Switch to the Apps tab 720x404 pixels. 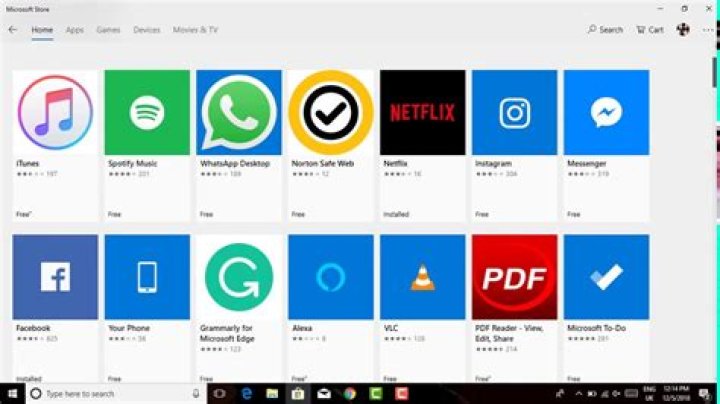[x=75, y=30]
